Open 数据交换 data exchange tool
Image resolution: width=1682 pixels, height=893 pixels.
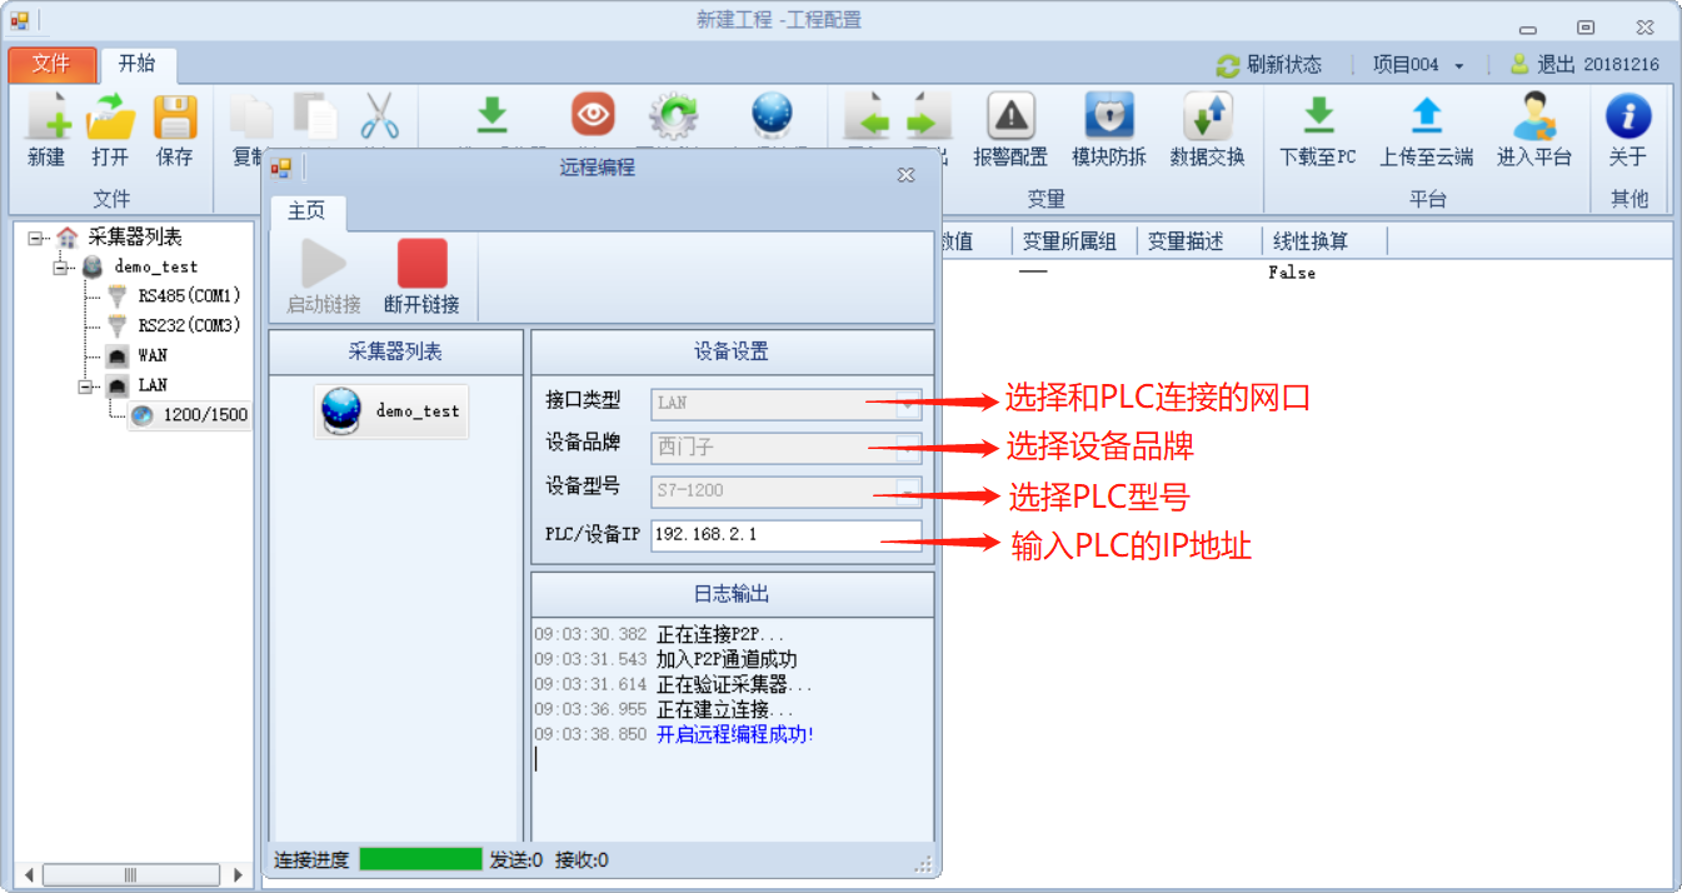pyautogui.click(x=1207, y=129)
